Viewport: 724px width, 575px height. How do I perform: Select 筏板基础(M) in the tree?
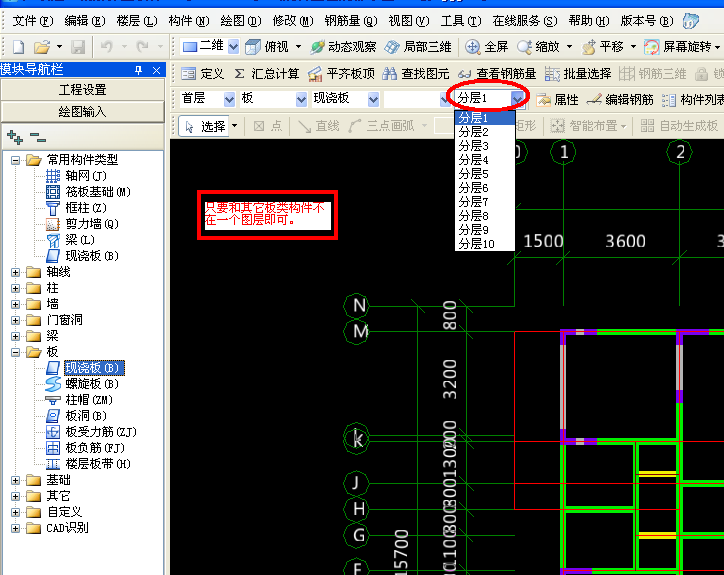click(x=98, y=192)
